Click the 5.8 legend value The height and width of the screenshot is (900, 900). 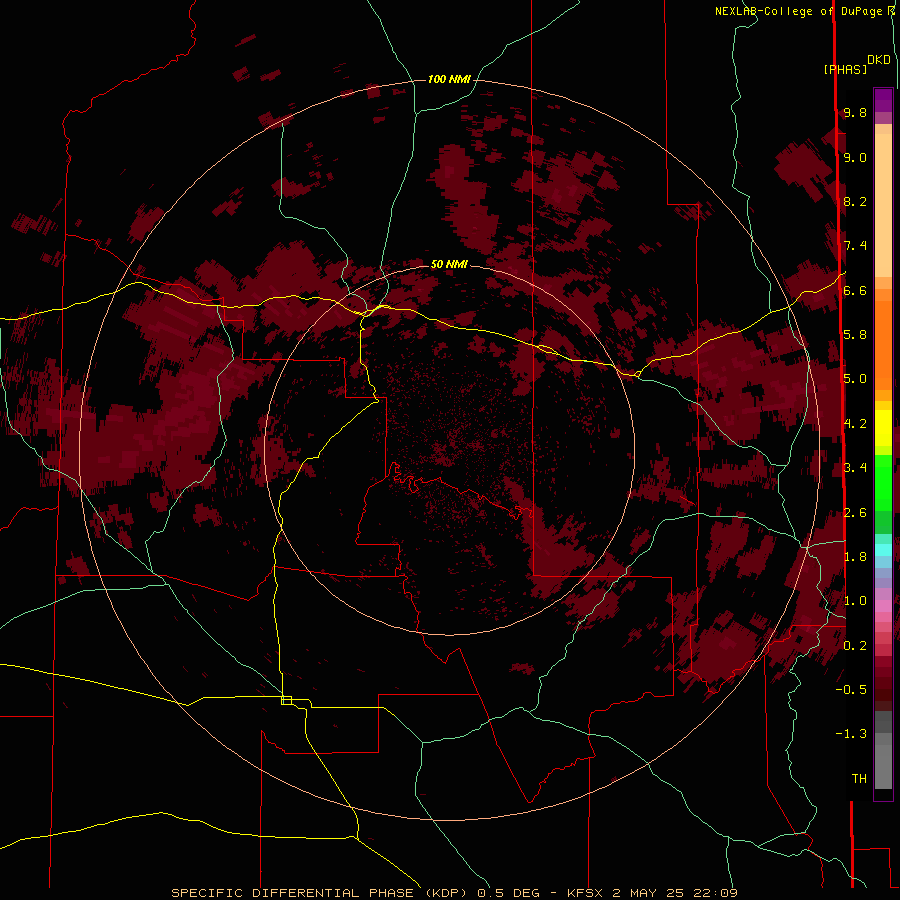pyautogui.click(x=855, y=334)
